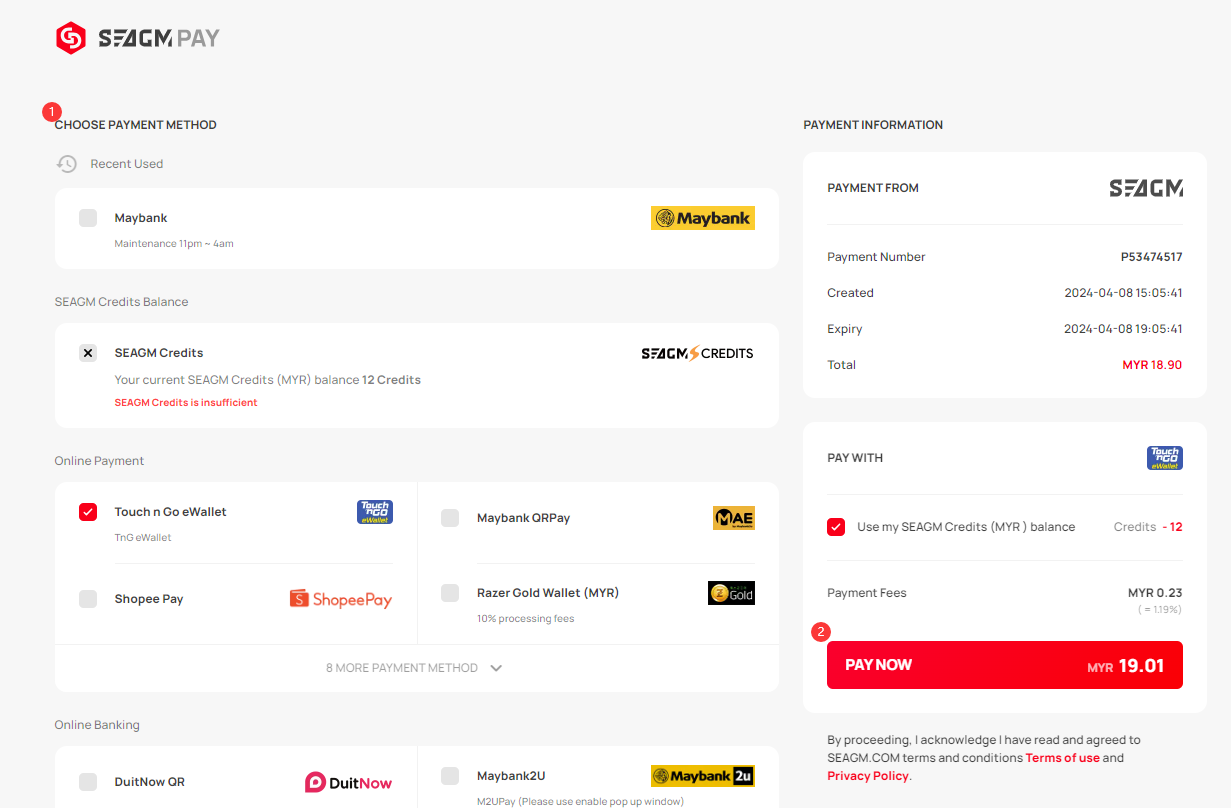Click the Choose Payment Method heading

[136, 125]
